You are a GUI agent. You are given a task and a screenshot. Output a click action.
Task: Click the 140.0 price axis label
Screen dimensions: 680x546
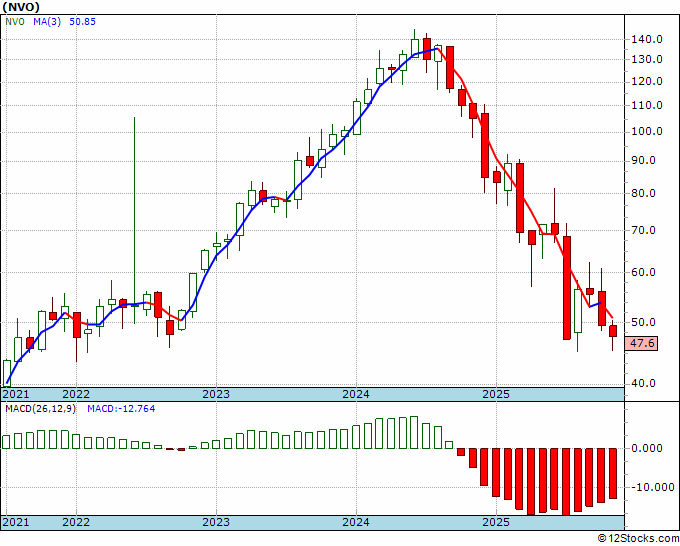(x=647, y=39)
